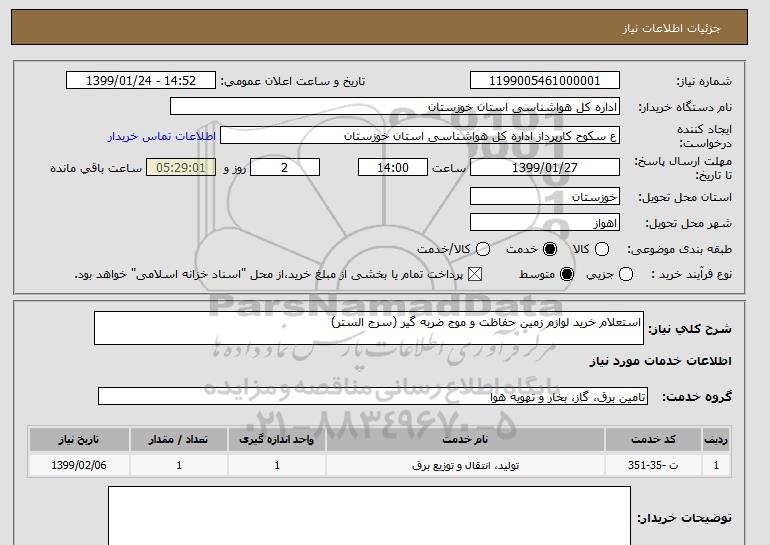Screen dimensions: 770x545
Task: Click the delivery city اهواز field
Action: pos(545,222)
